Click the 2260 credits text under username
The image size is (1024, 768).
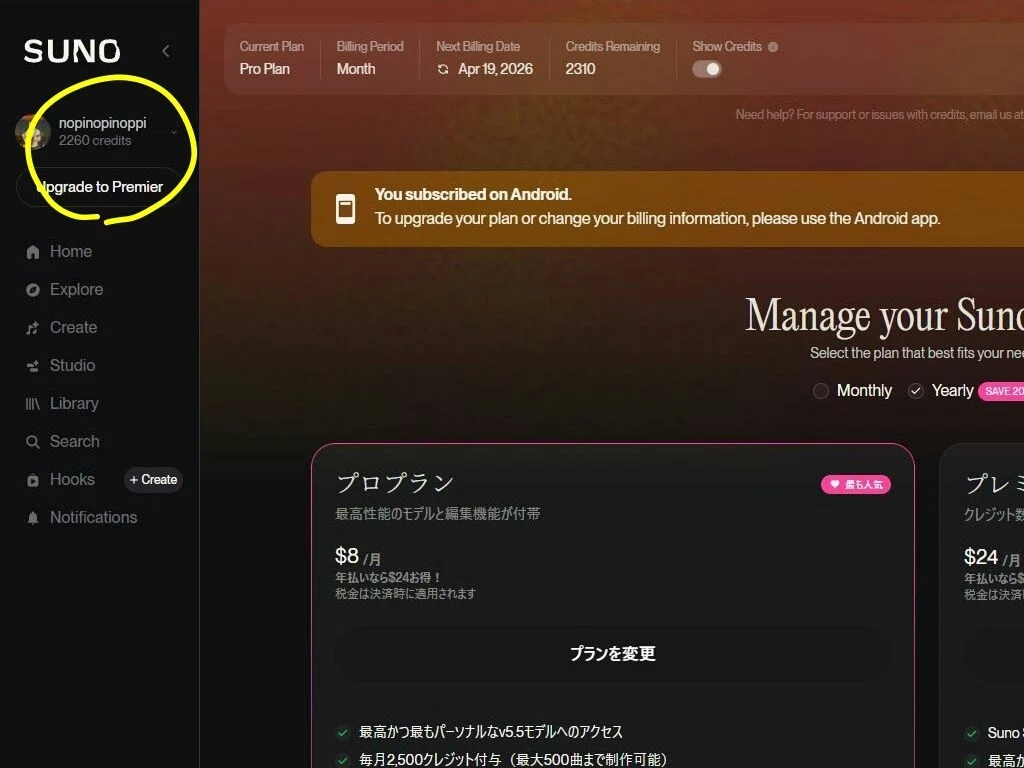tap(95, 140)
